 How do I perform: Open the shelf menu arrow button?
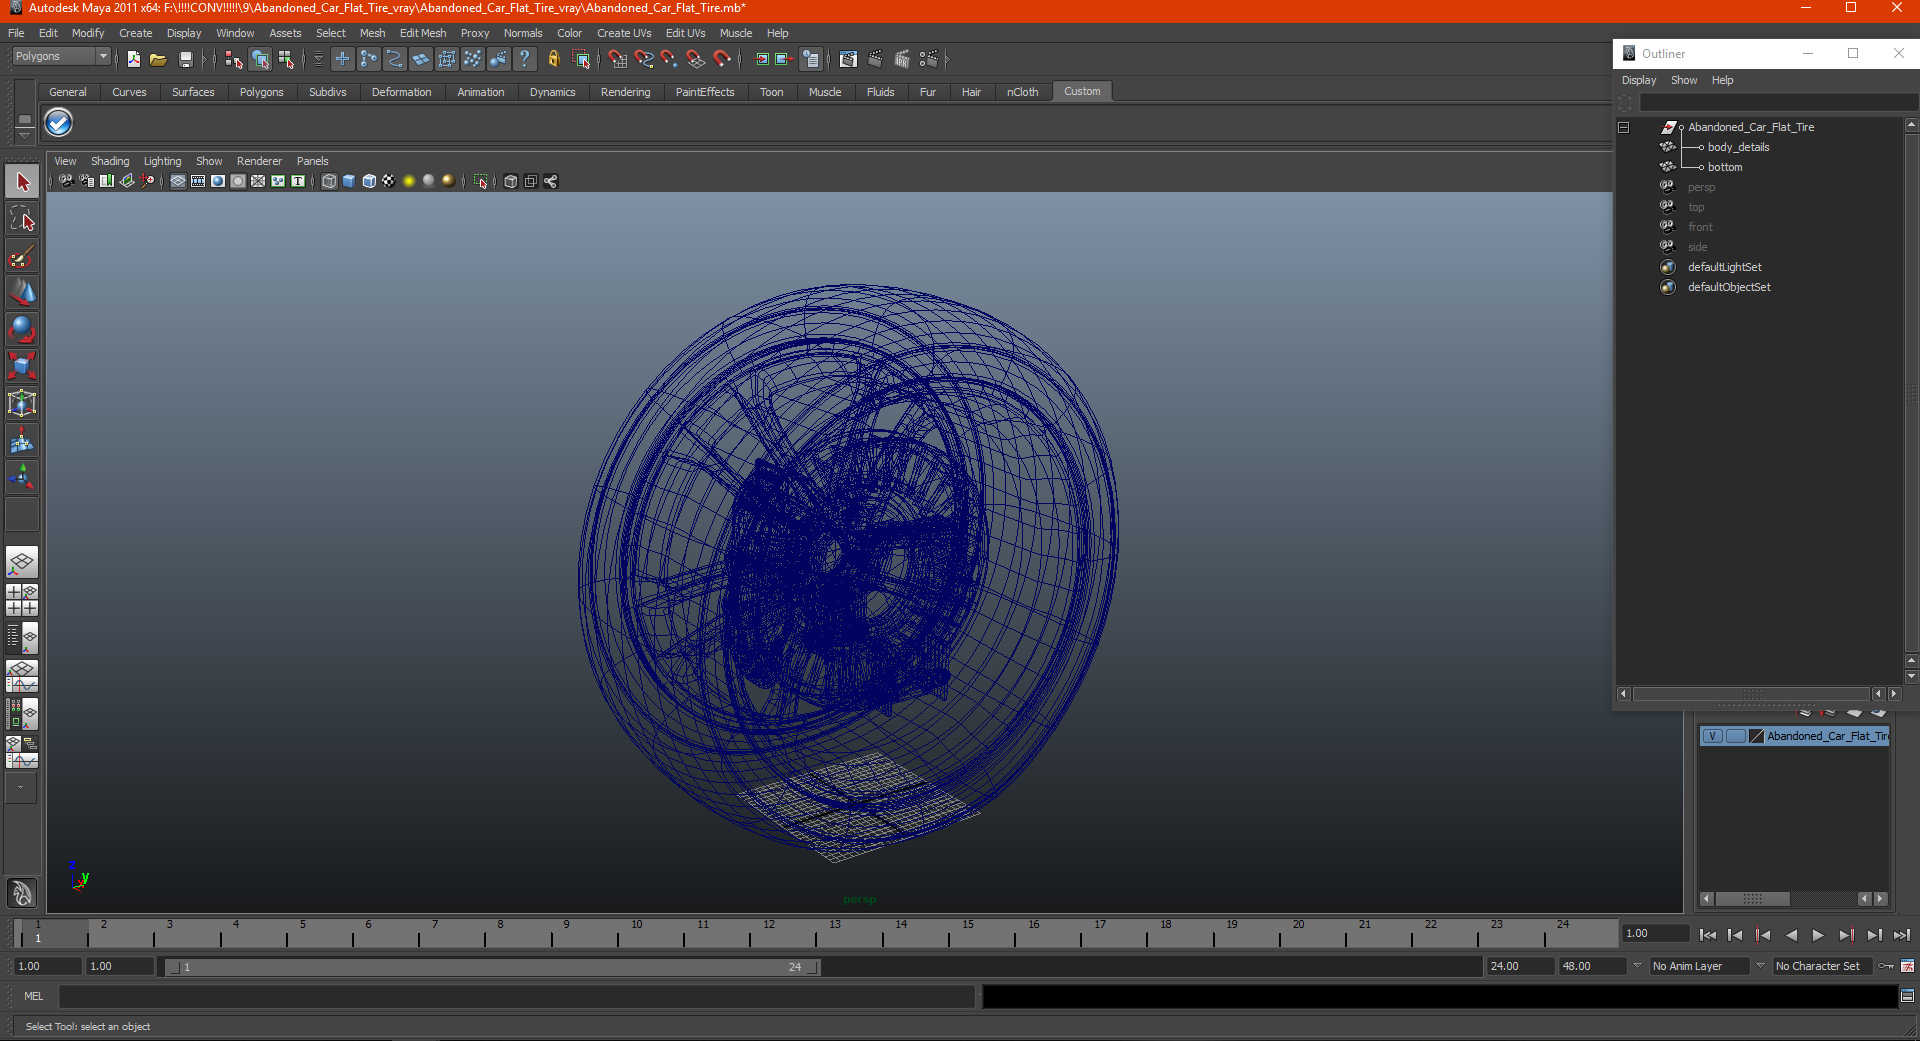(24, 134)
